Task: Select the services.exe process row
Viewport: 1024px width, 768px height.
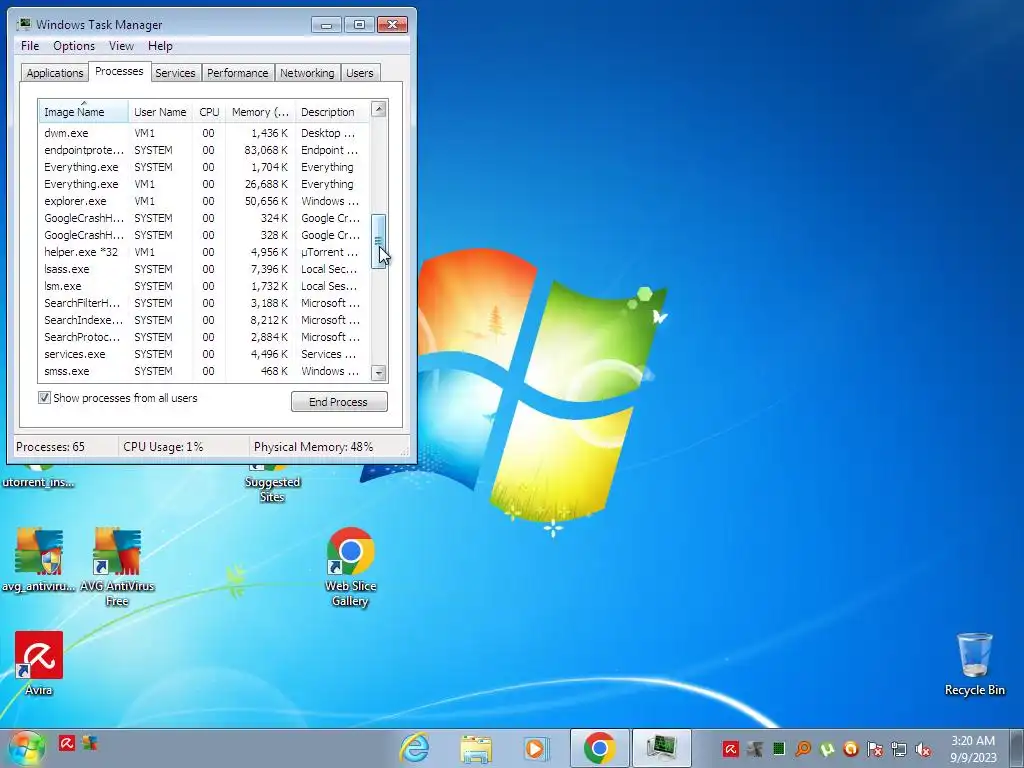Action: [204, 354]
